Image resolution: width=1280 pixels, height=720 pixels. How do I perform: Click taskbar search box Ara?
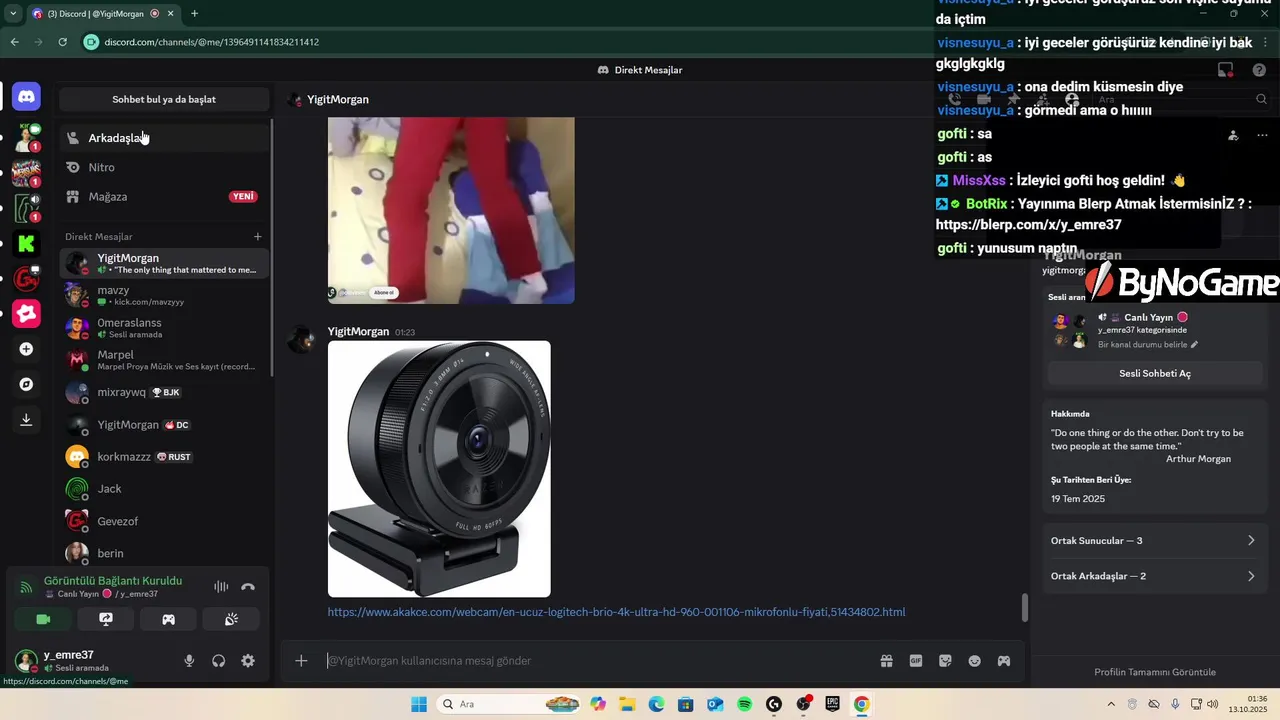click(510, 704)
